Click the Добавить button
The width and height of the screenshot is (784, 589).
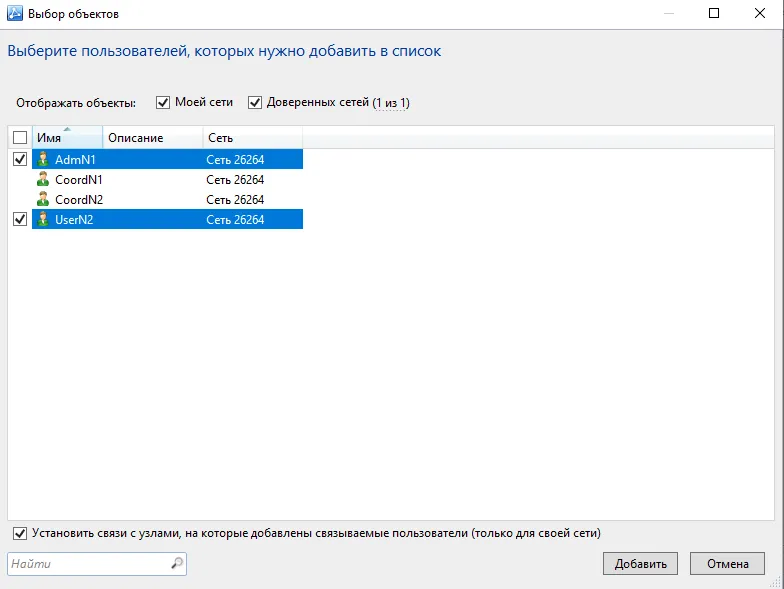click(640, 564)
